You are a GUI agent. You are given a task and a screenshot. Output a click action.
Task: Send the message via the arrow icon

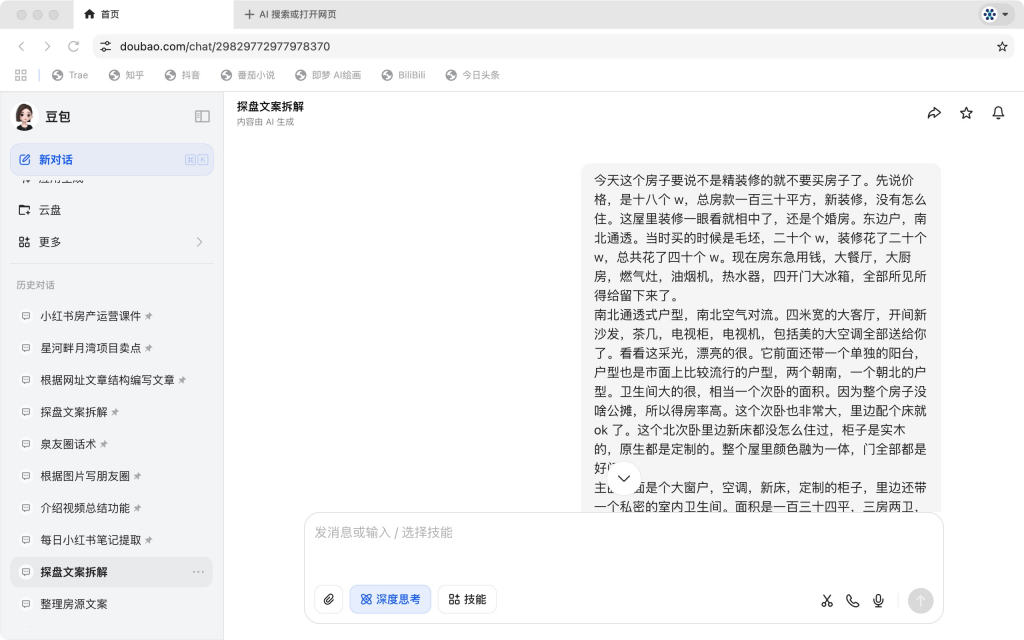click(920, 600)
